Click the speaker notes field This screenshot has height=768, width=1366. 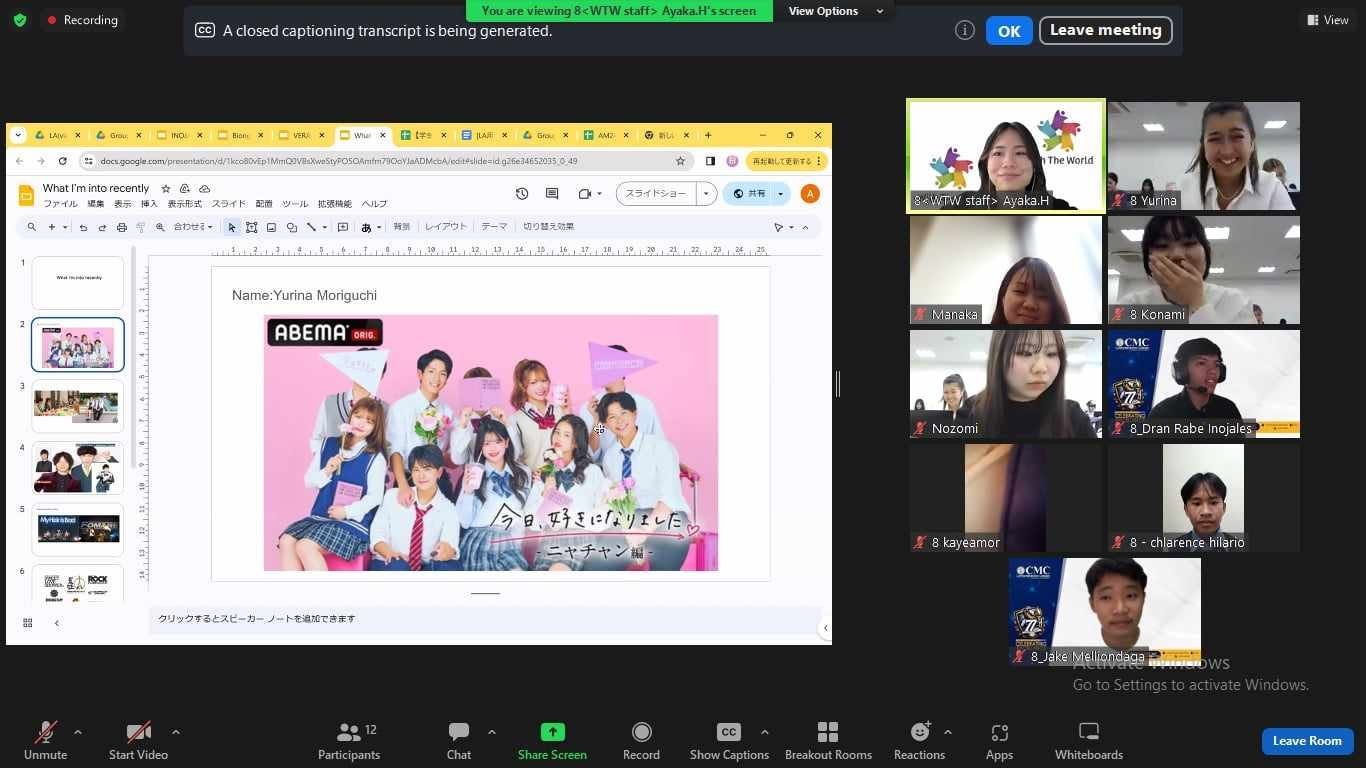pos(485,619)
